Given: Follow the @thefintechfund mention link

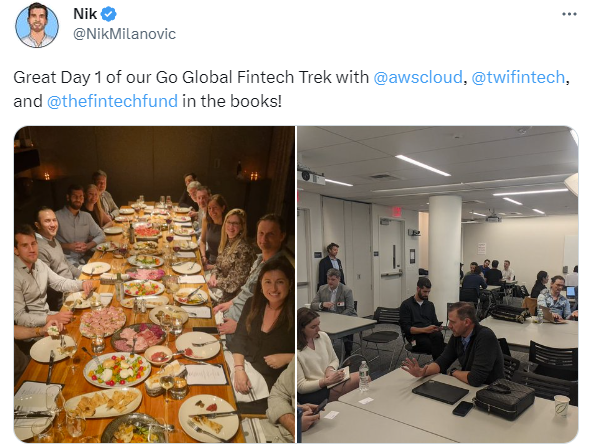Looking at the screenshot, I should [x=112, y=101].
